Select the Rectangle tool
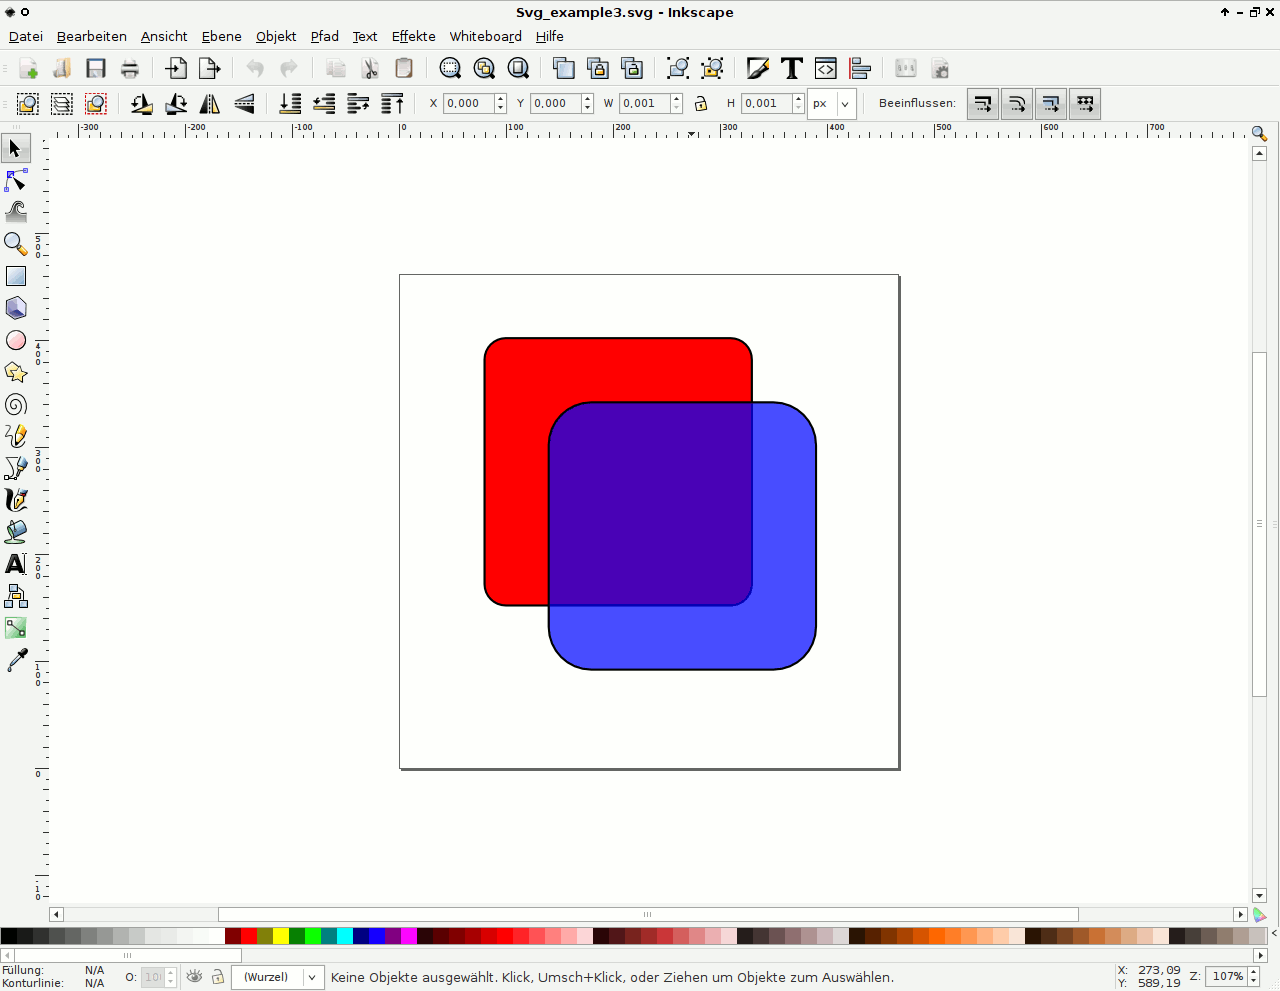This screenshot has width=1280, height=991. tap(15, 276)
